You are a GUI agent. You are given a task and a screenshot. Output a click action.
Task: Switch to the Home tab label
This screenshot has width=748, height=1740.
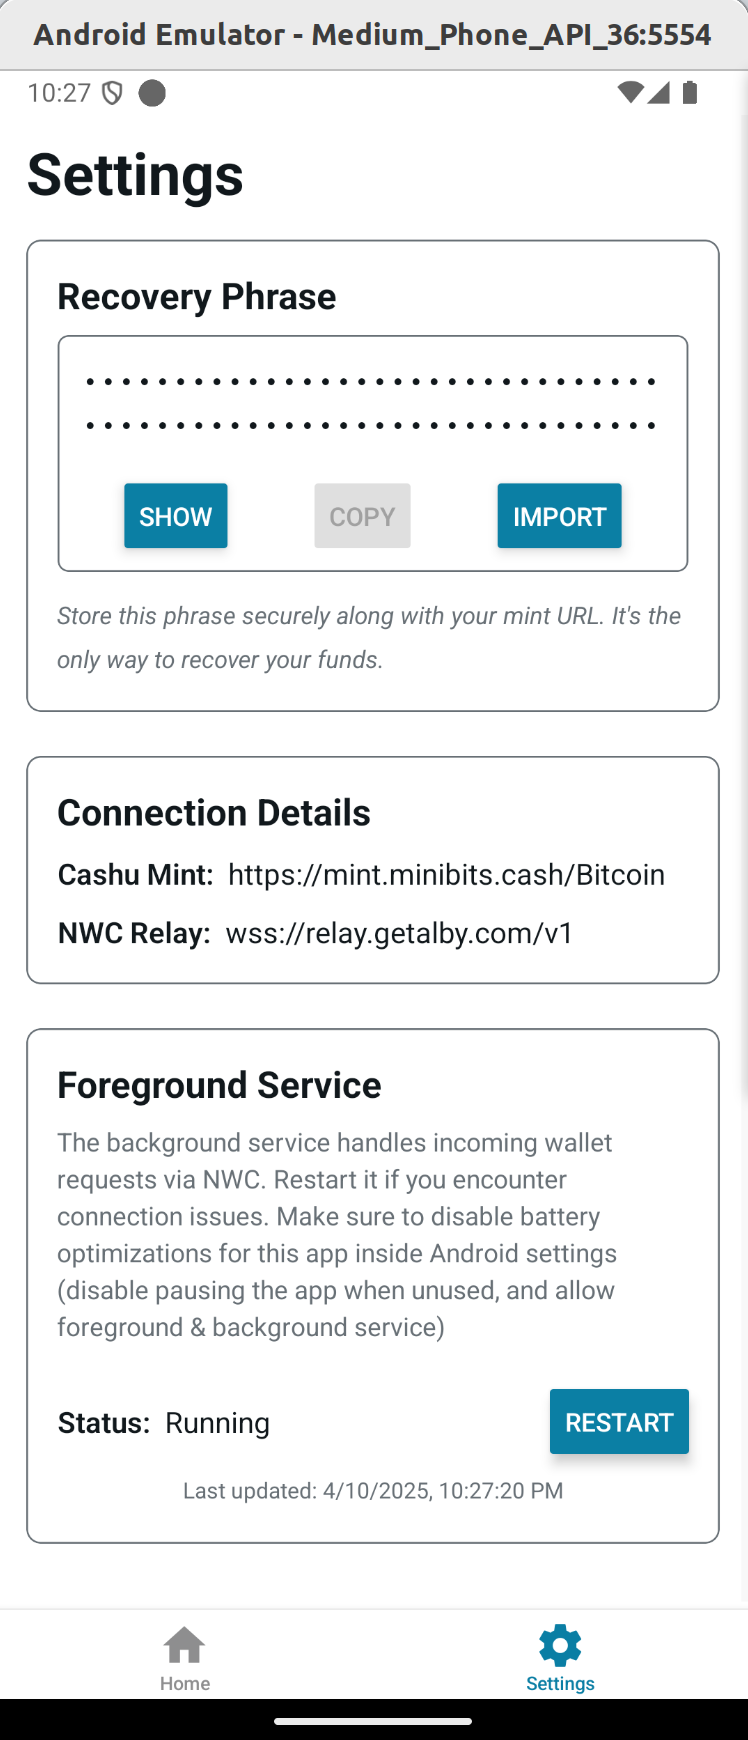tap(185, 1683)
